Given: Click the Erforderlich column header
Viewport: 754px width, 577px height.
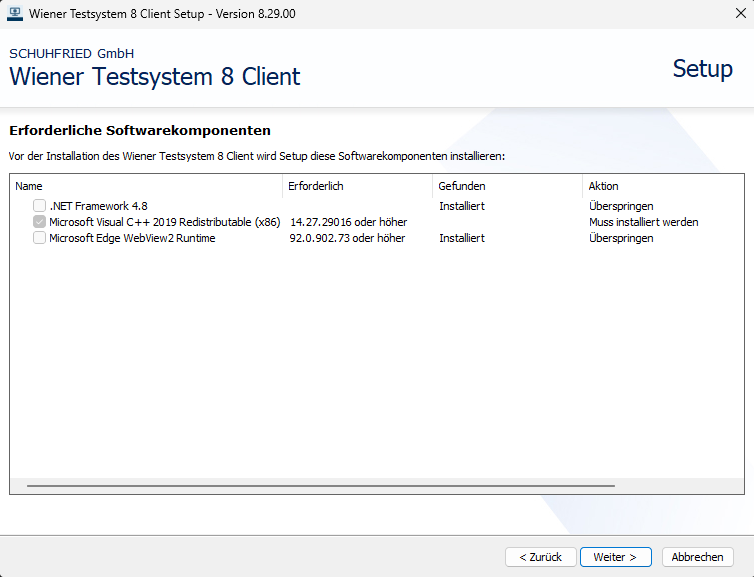Looking at the screenshot, I should (357, 186).
